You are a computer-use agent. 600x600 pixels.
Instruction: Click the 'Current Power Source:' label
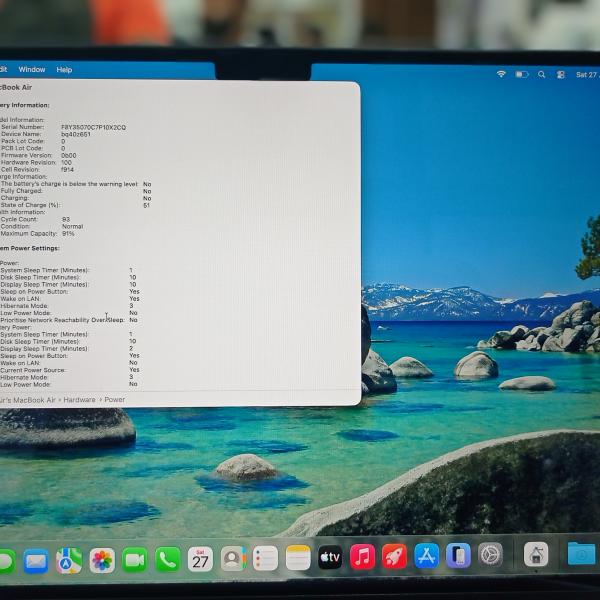33,370
